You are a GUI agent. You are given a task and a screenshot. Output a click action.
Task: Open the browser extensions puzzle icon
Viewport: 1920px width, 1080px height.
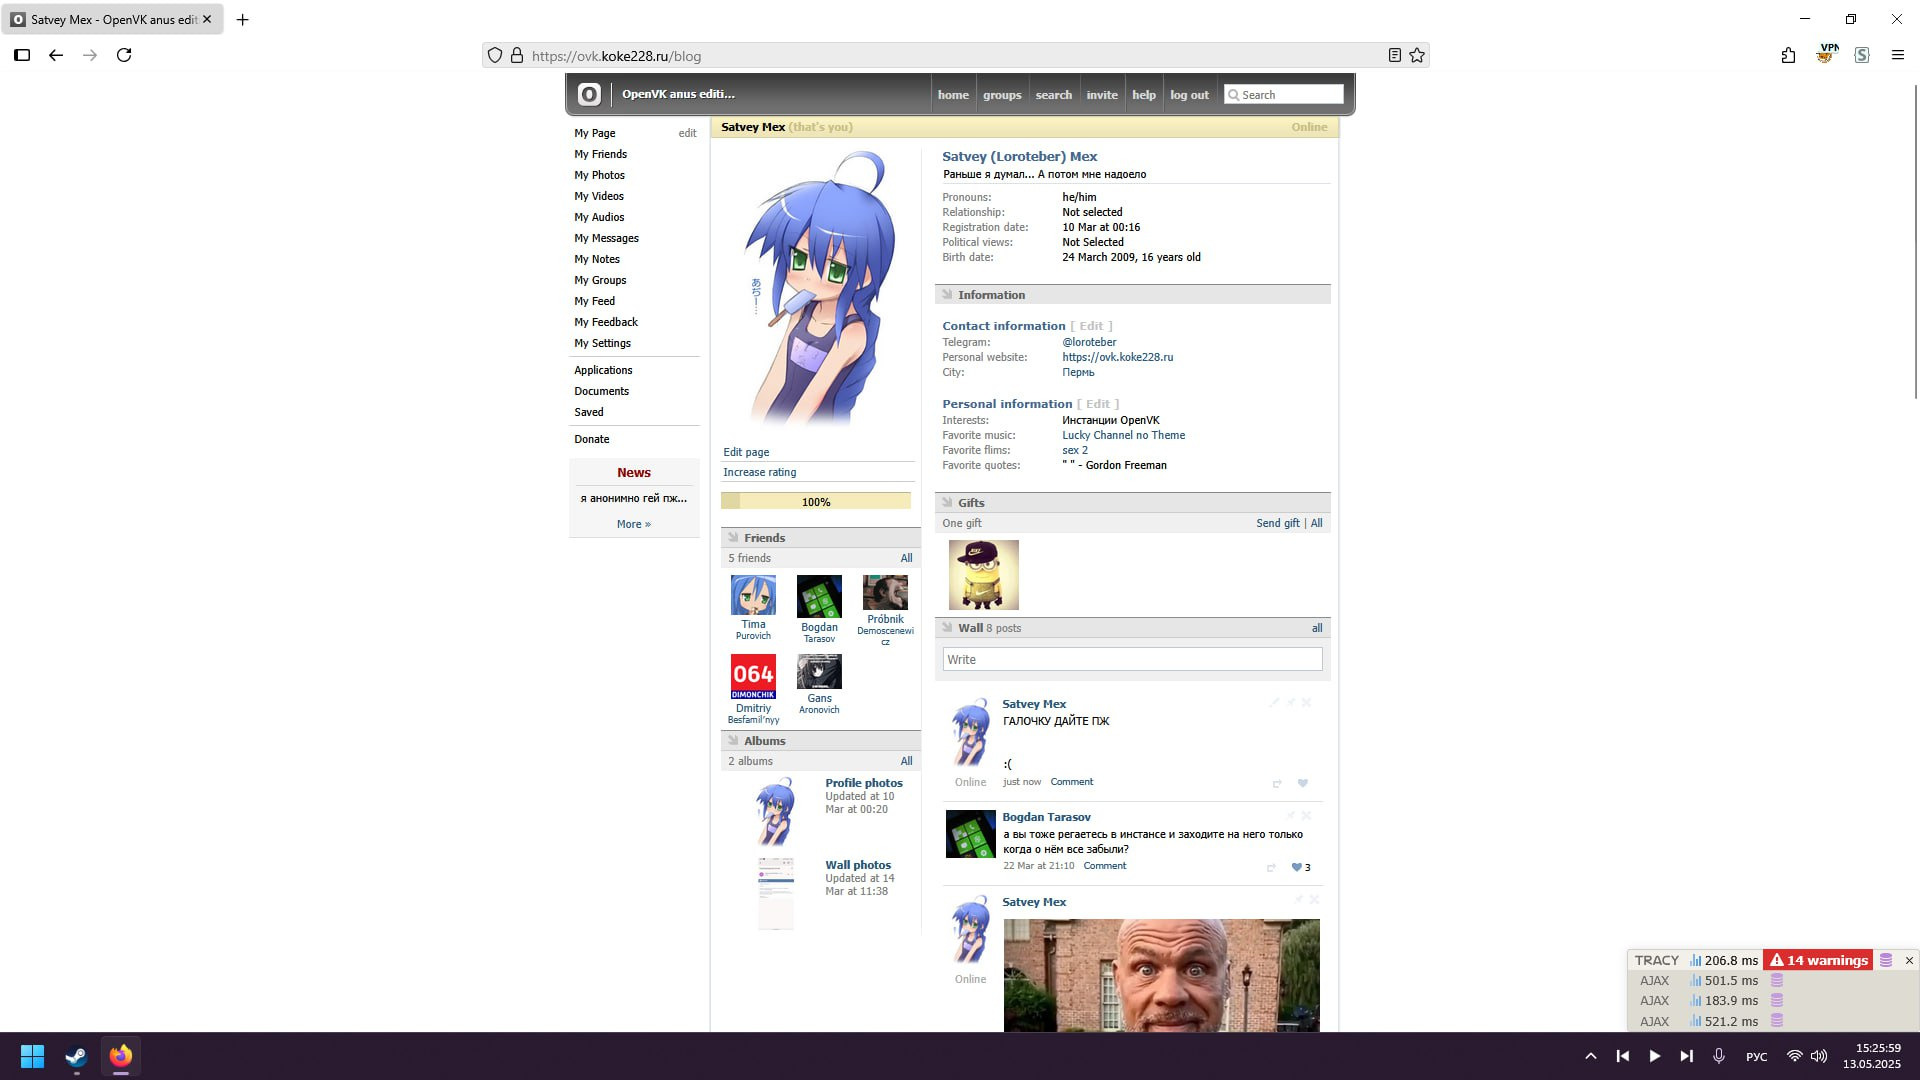(x=1789, y=55)
